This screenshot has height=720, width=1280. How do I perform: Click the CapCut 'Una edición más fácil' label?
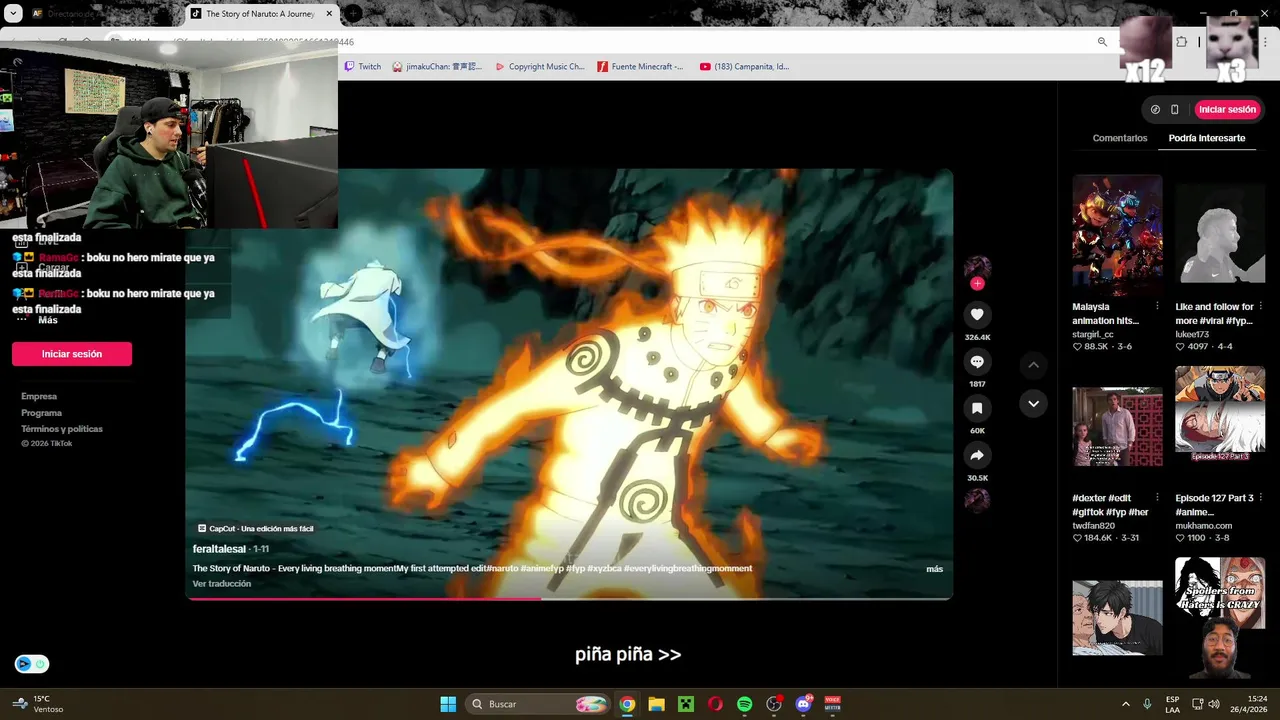pyautogui.click(x=256, y=528)
